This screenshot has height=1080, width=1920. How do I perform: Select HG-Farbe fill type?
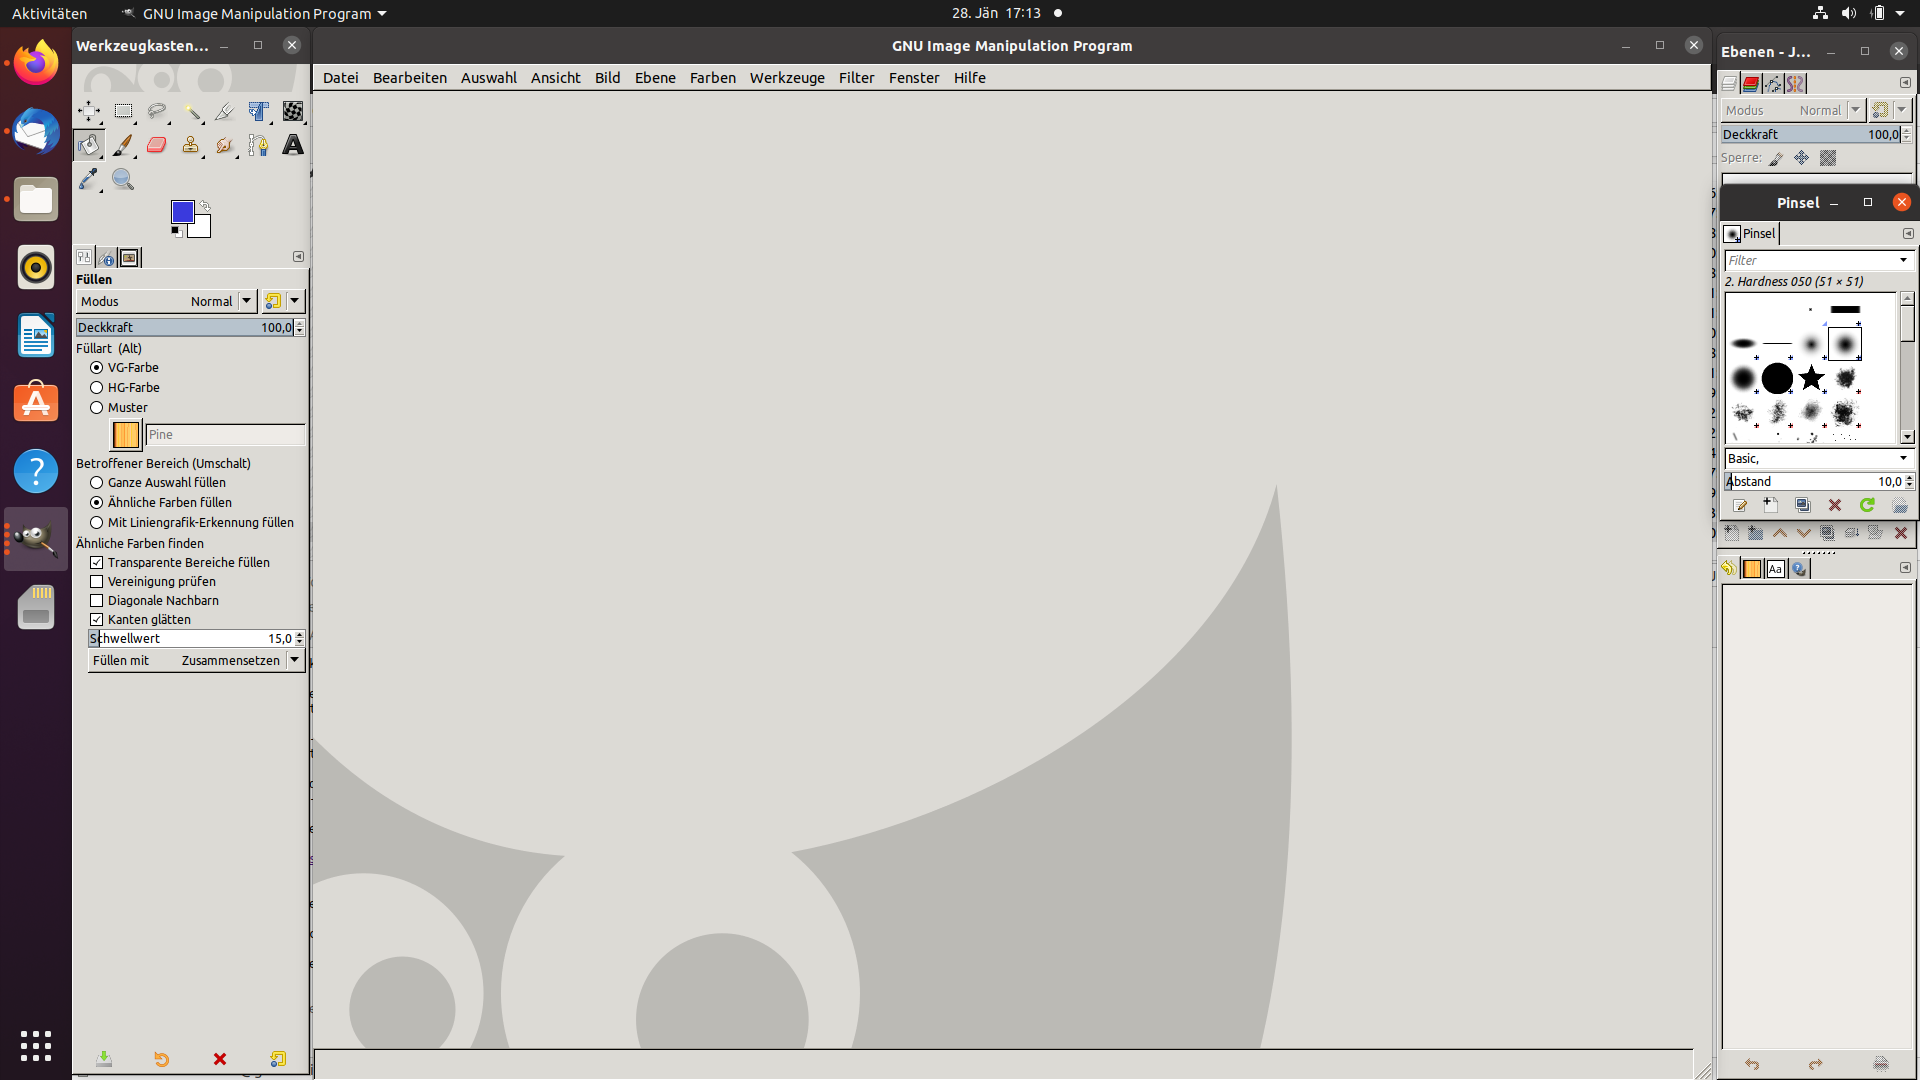tap(97, 388)
